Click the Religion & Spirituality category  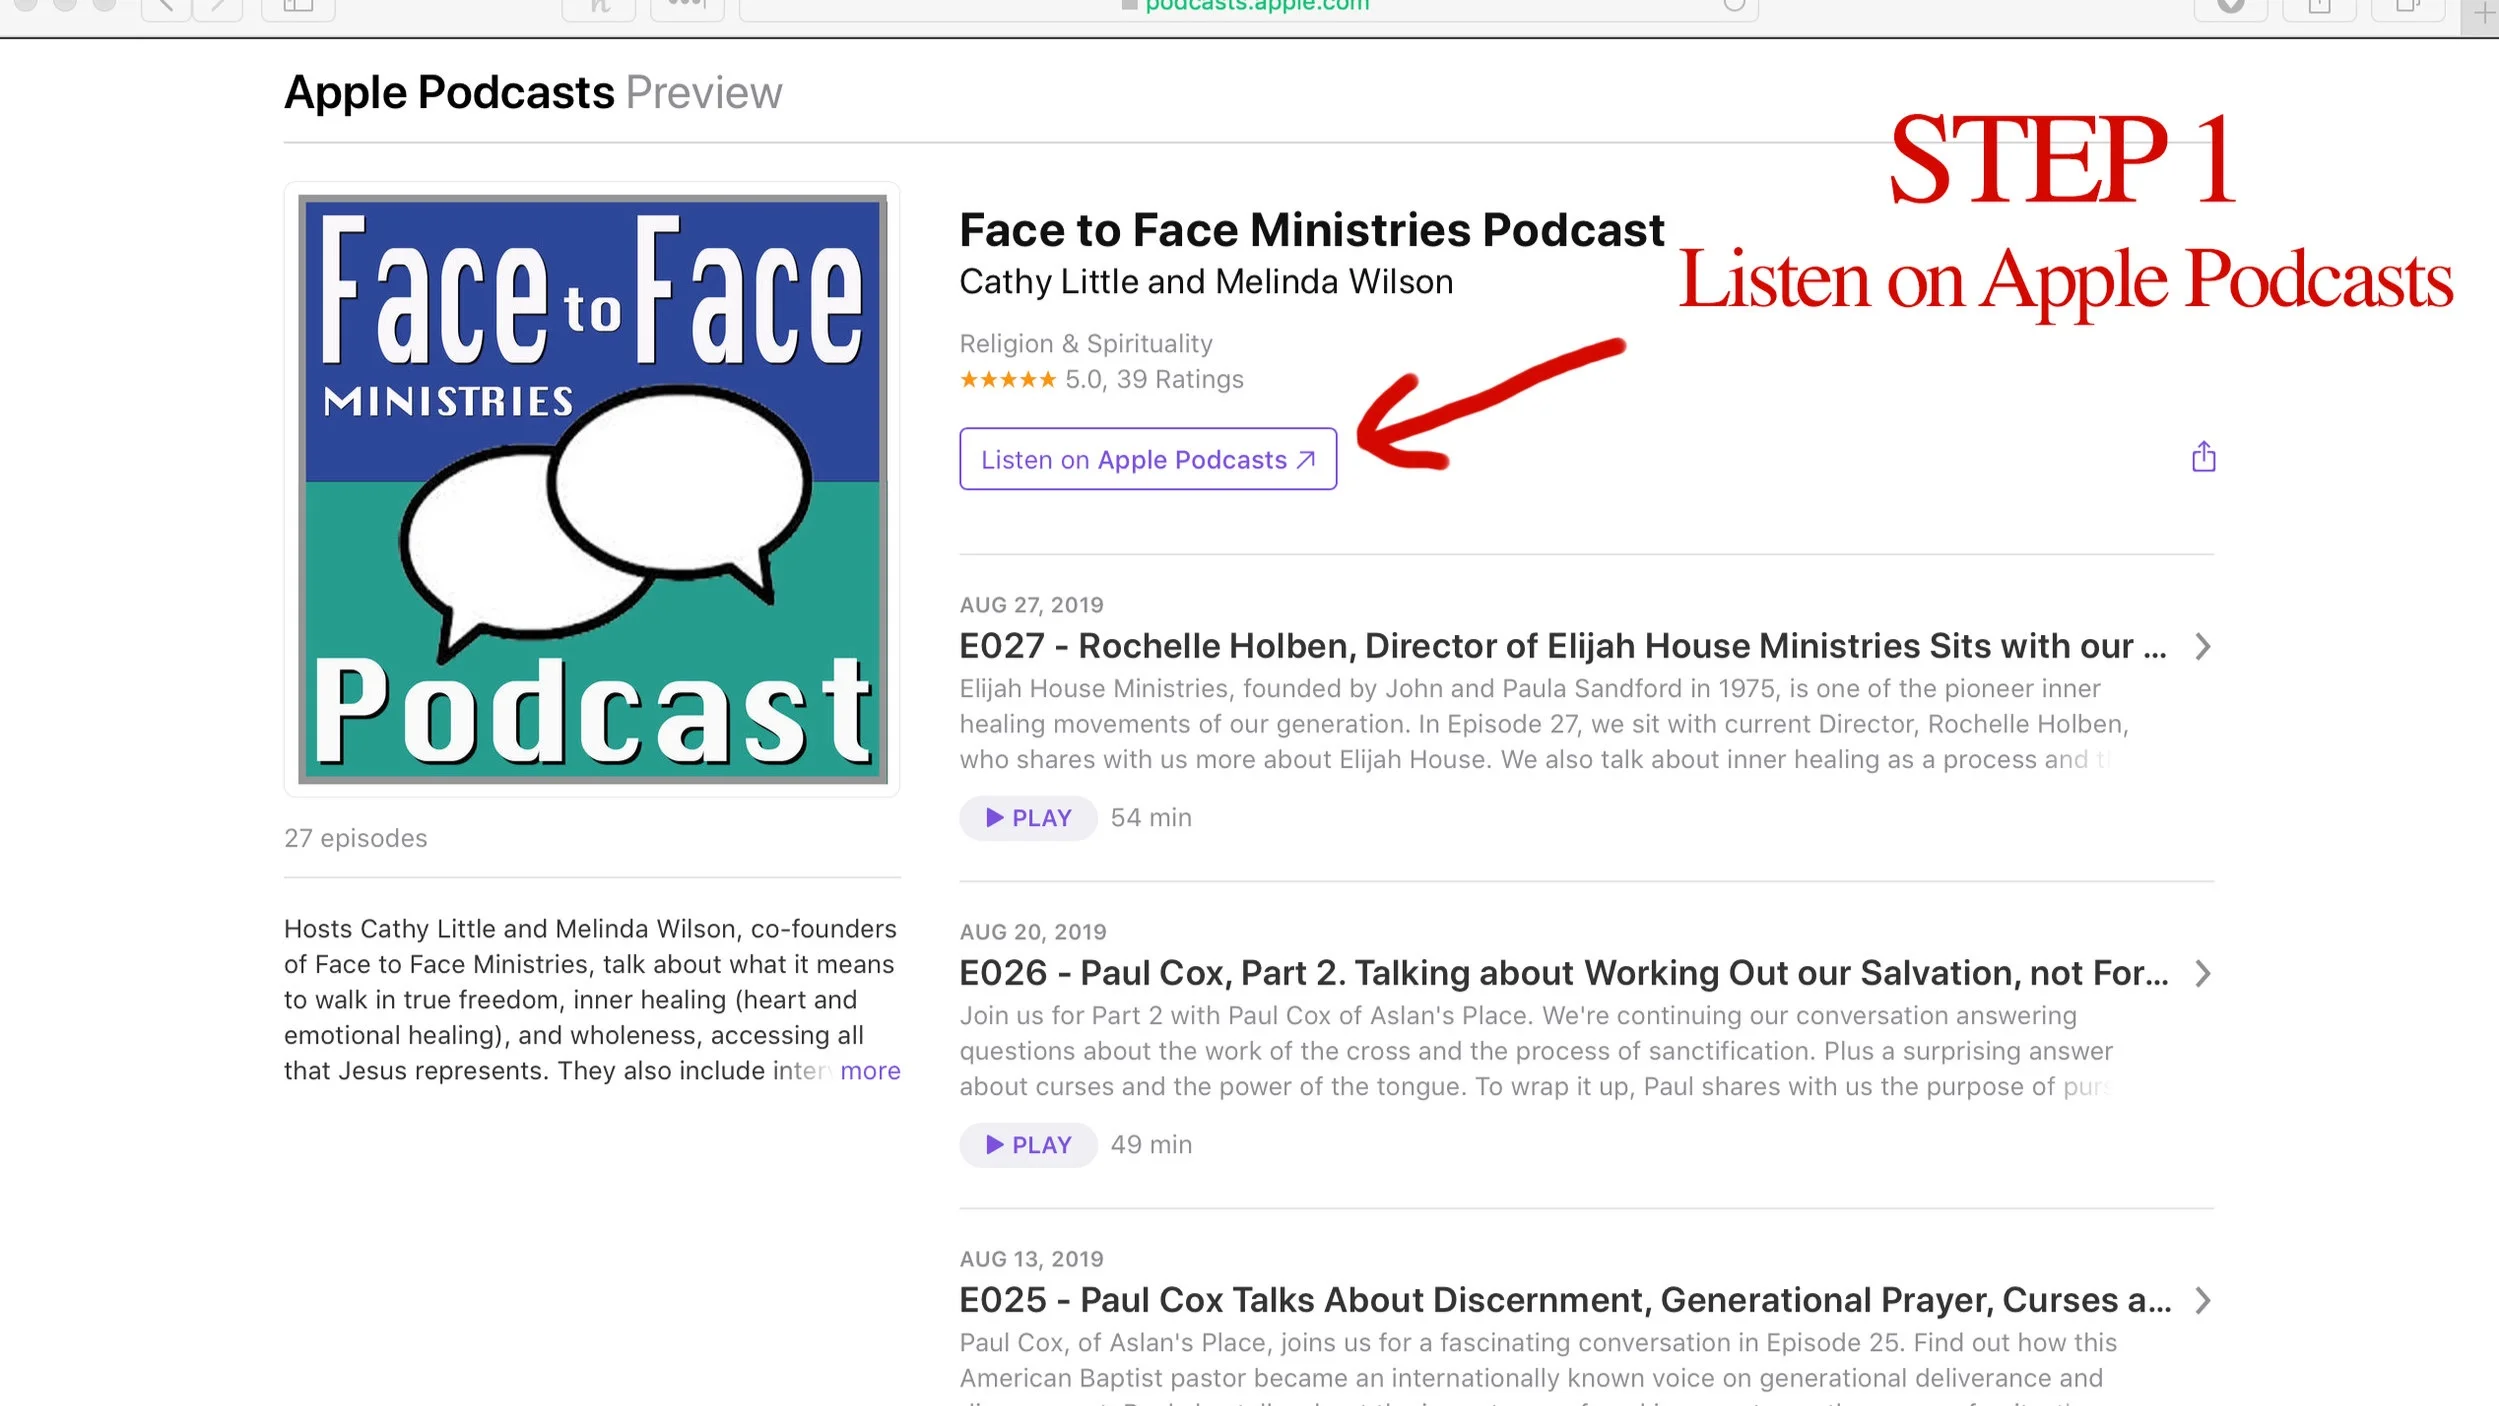1086,344
